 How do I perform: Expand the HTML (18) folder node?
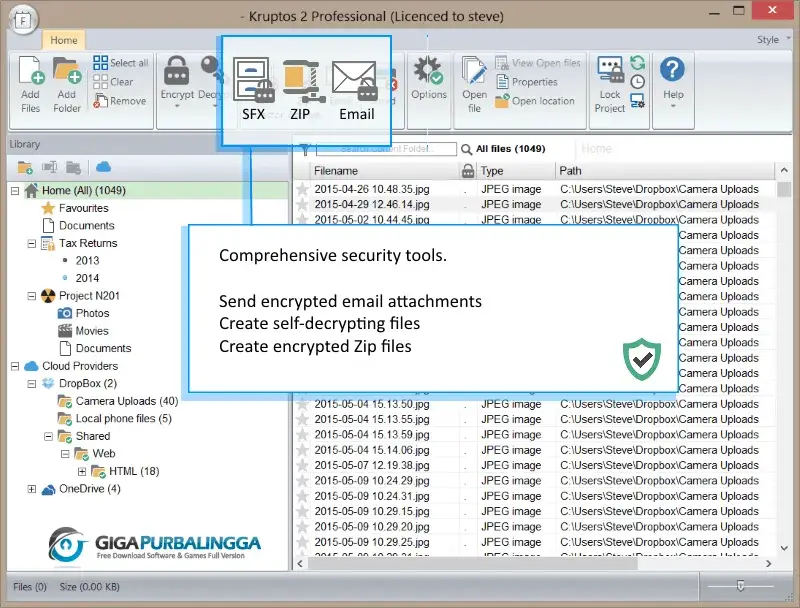click(82, 471)
